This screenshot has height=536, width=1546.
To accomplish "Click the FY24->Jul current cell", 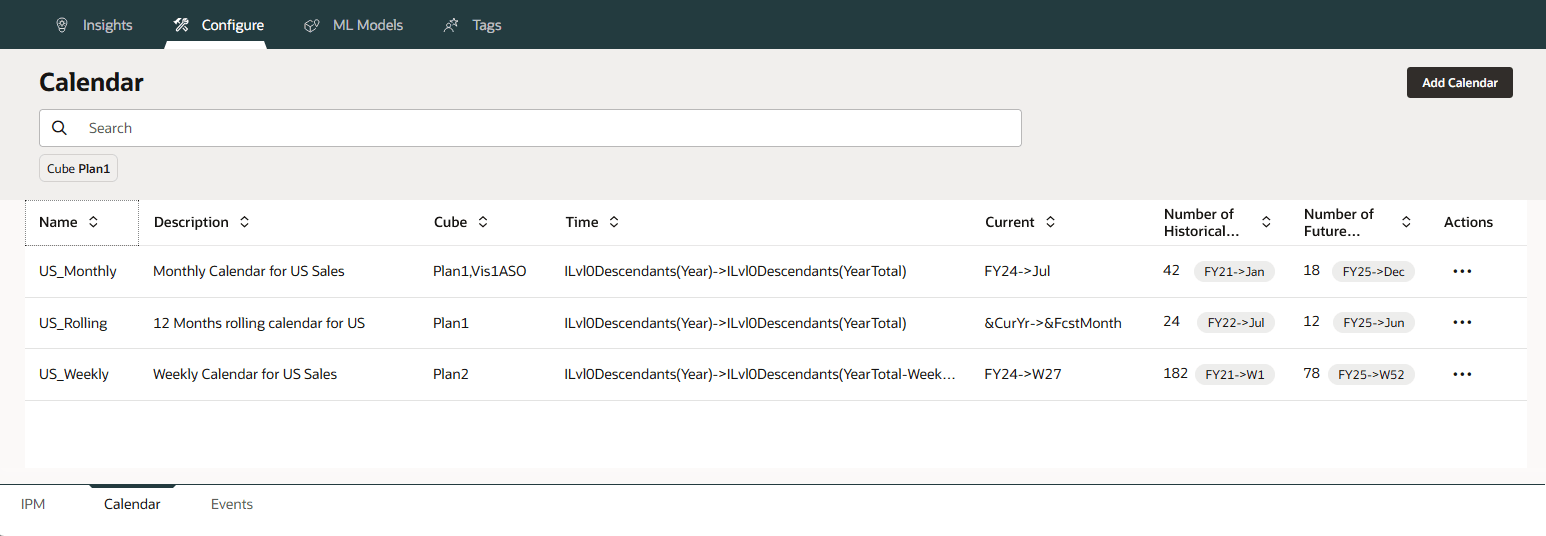I will pos(1017,271).
